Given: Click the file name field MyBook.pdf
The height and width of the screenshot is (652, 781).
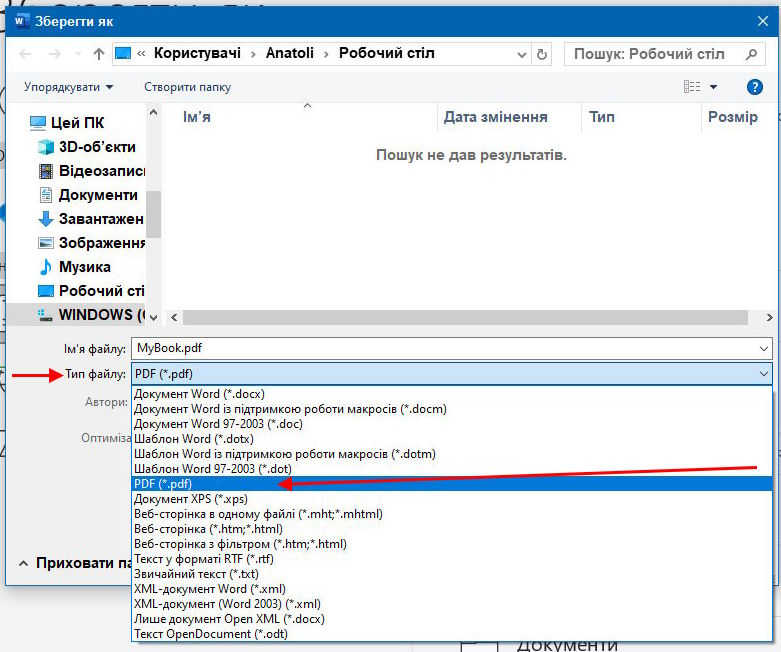Looking at the screenshot, I should click(452, 349).
